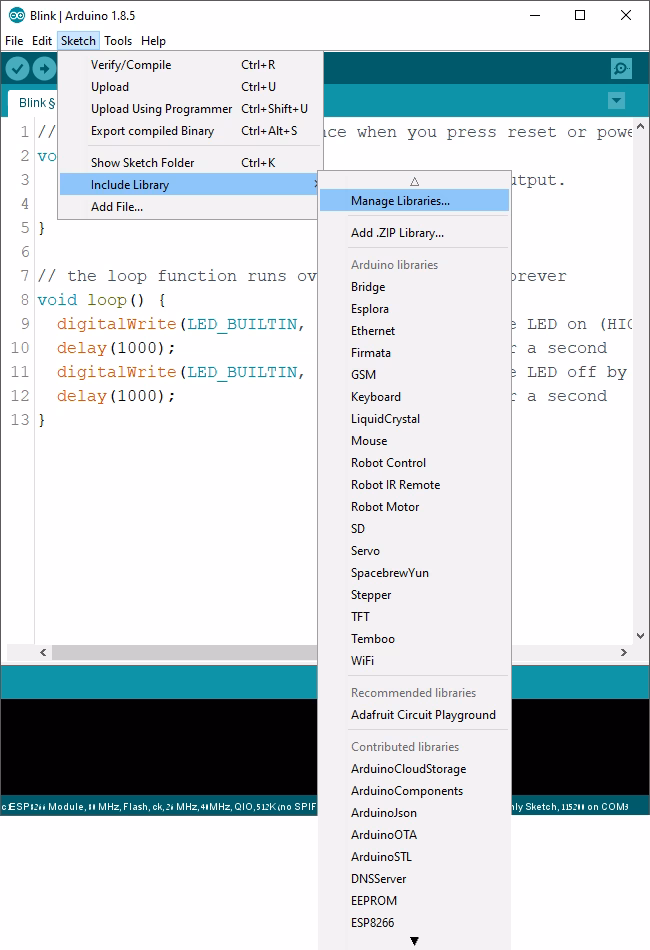This screenshot has height=950, width=650.
Task: Click the editor vertical scrollbar down arrow
Action: tap(640, 636)
